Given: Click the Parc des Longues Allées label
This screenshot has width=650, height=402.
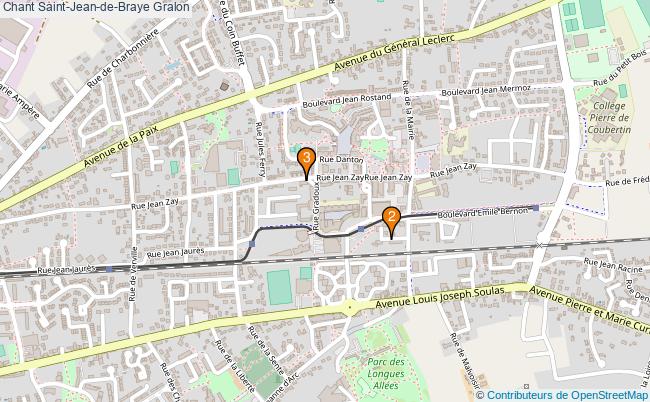Looking at the screenshot, I should point(386,373).
